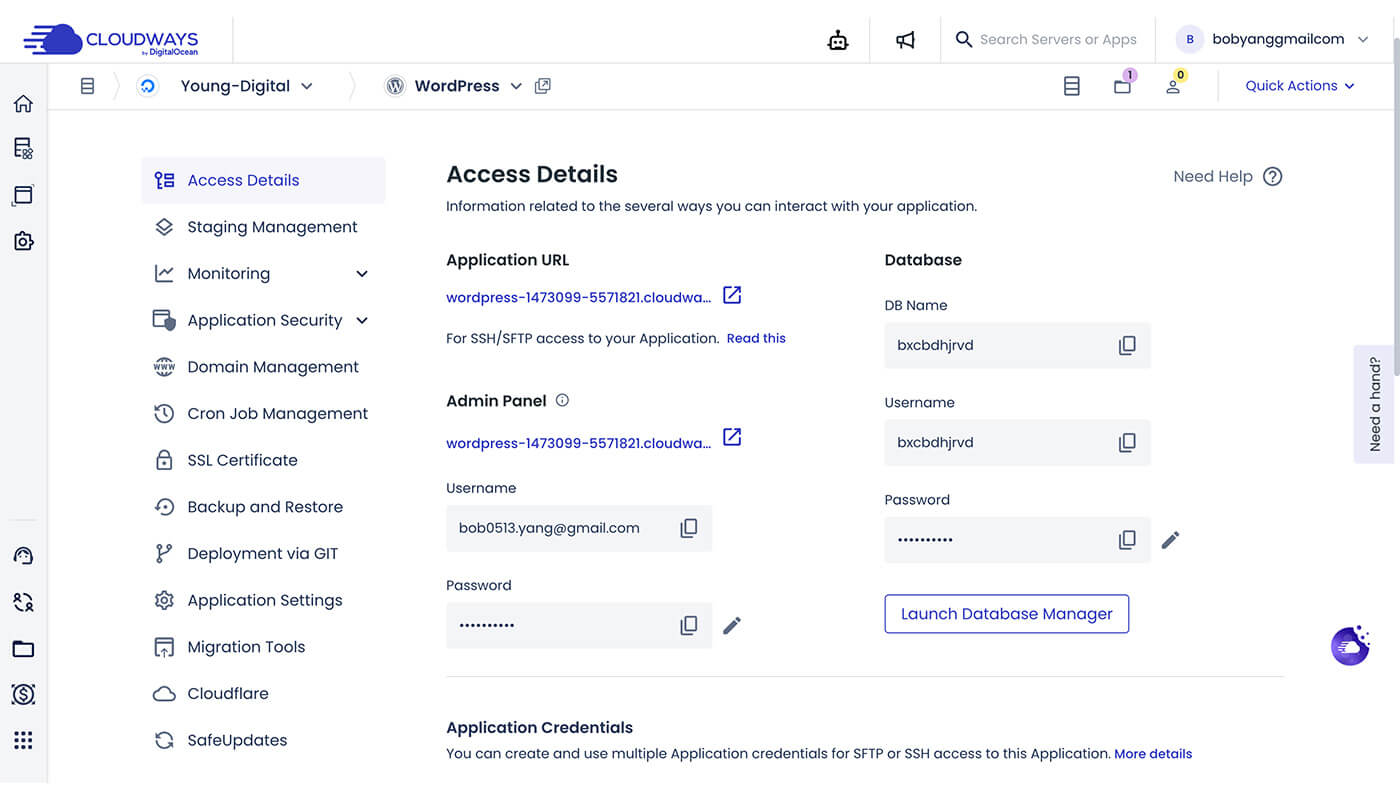Image resolution: width=1400 pixels, height=800 pixels.
Task: Click the Admin Panel info icon
Action: 562,400
